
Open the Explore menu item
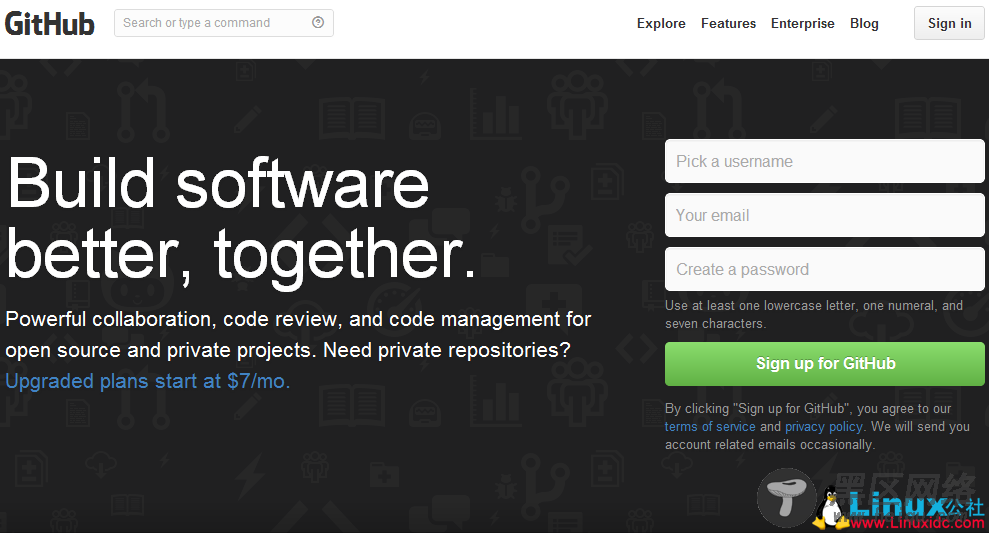point(661,23)
